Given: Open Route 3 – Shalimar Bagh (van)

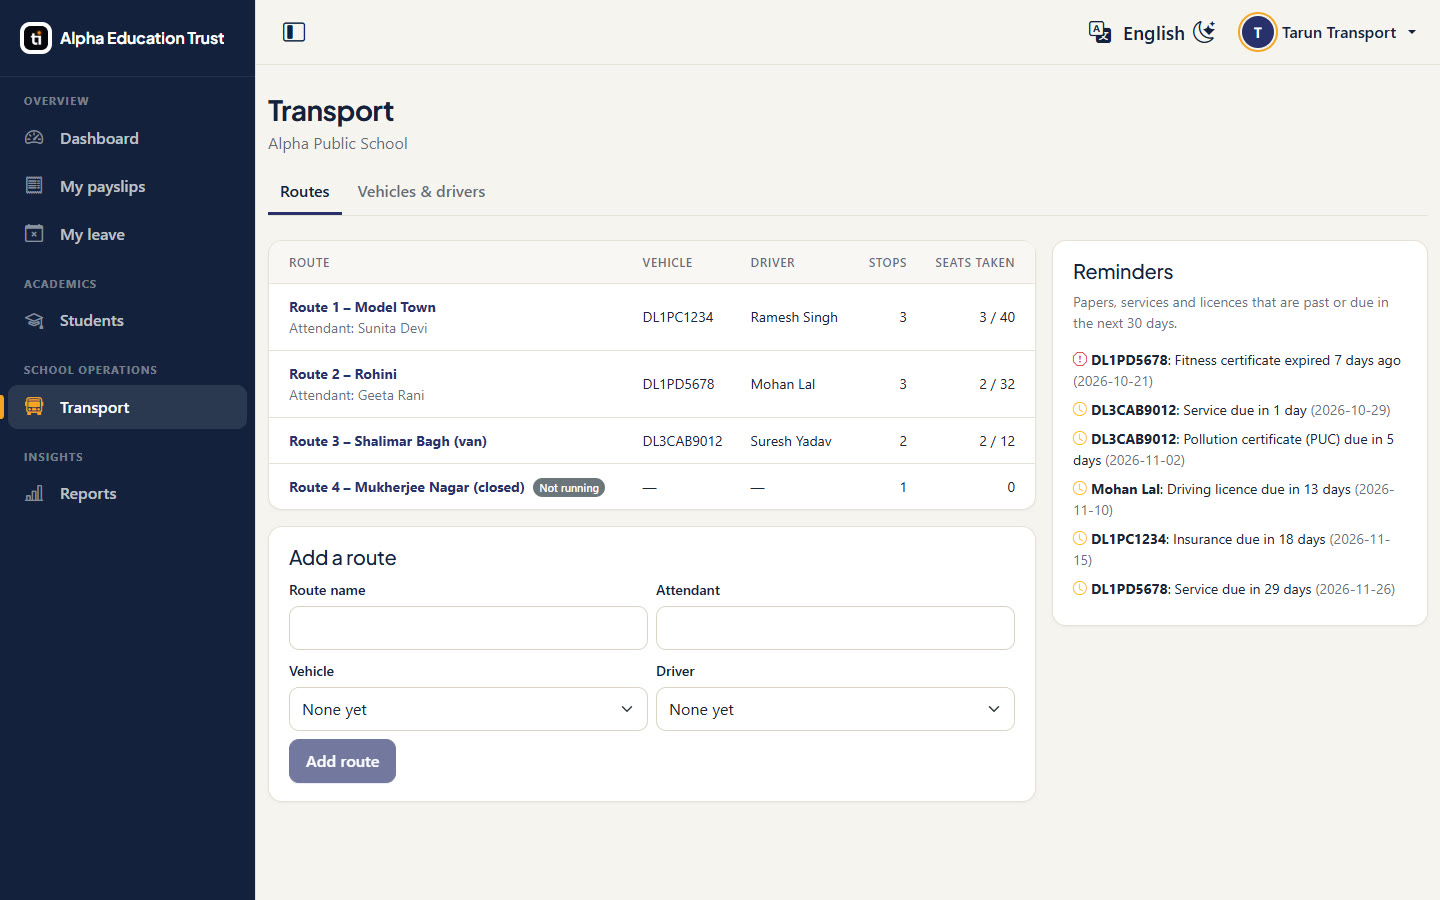Looking at the screenshot, I should 388,441.
